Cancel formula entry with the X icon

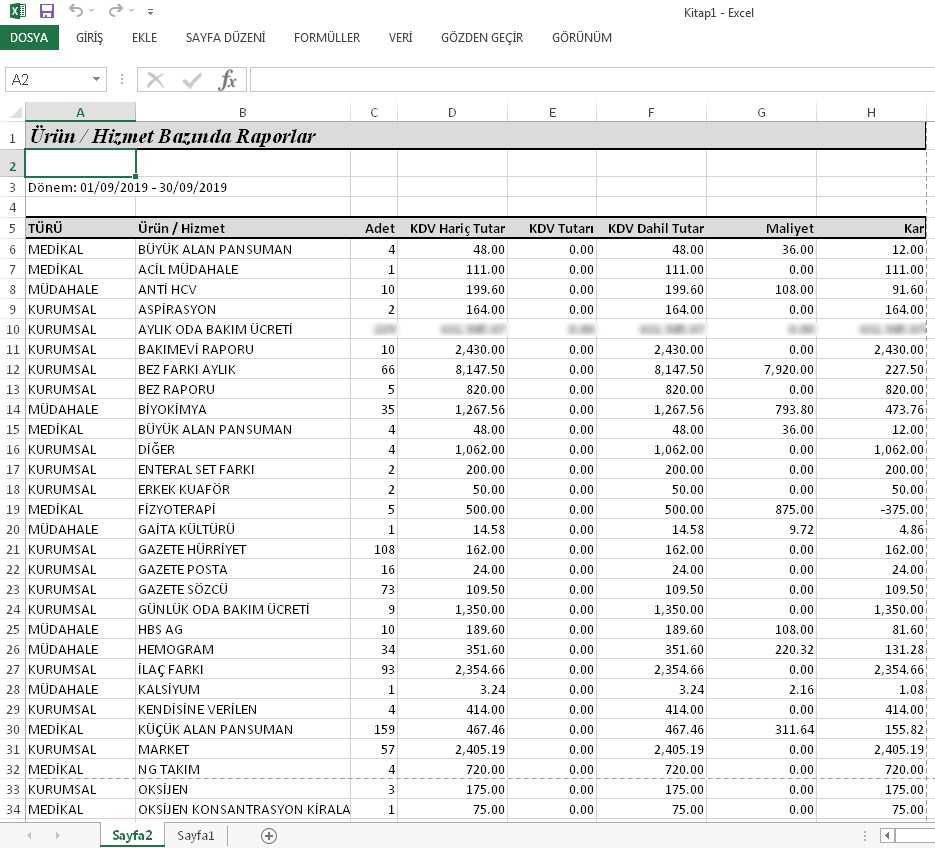(x=155, y=79)
